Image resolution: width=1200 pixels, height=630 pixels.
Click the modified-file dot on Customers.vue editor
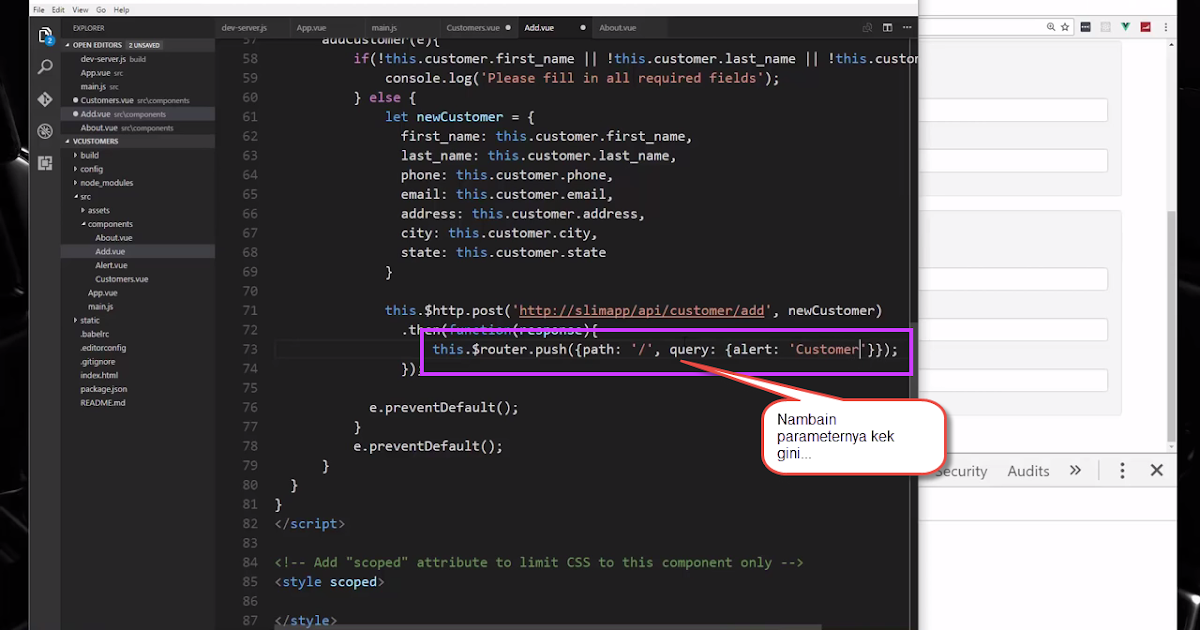[x=508, y=27]
